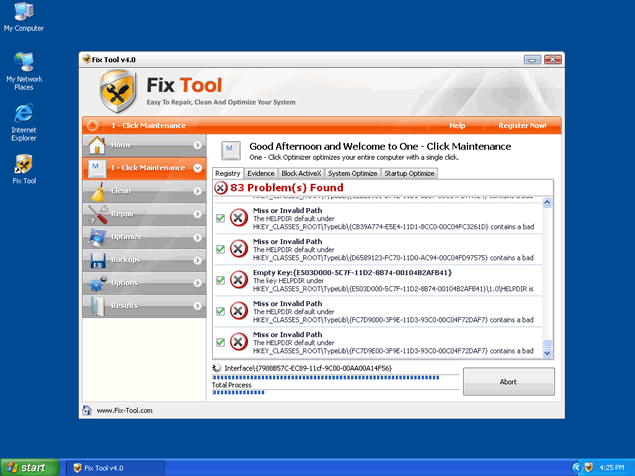Viewport: 635px width, 476px height.
Task: Click the Register Now! link
Action: click(x=522, y=126)
